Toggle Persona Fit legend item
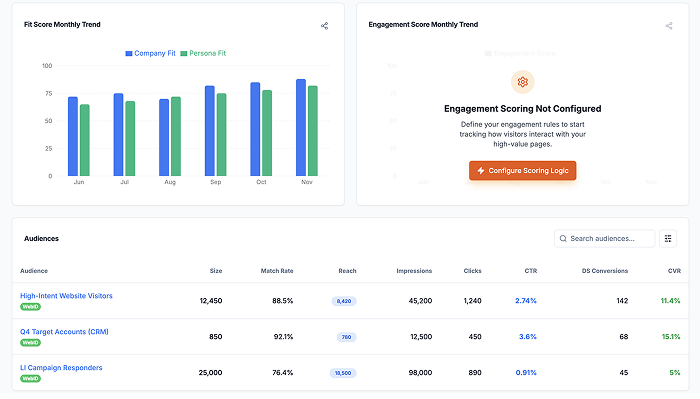The height and width of the screenshot is (399, 700). point(203,53)
